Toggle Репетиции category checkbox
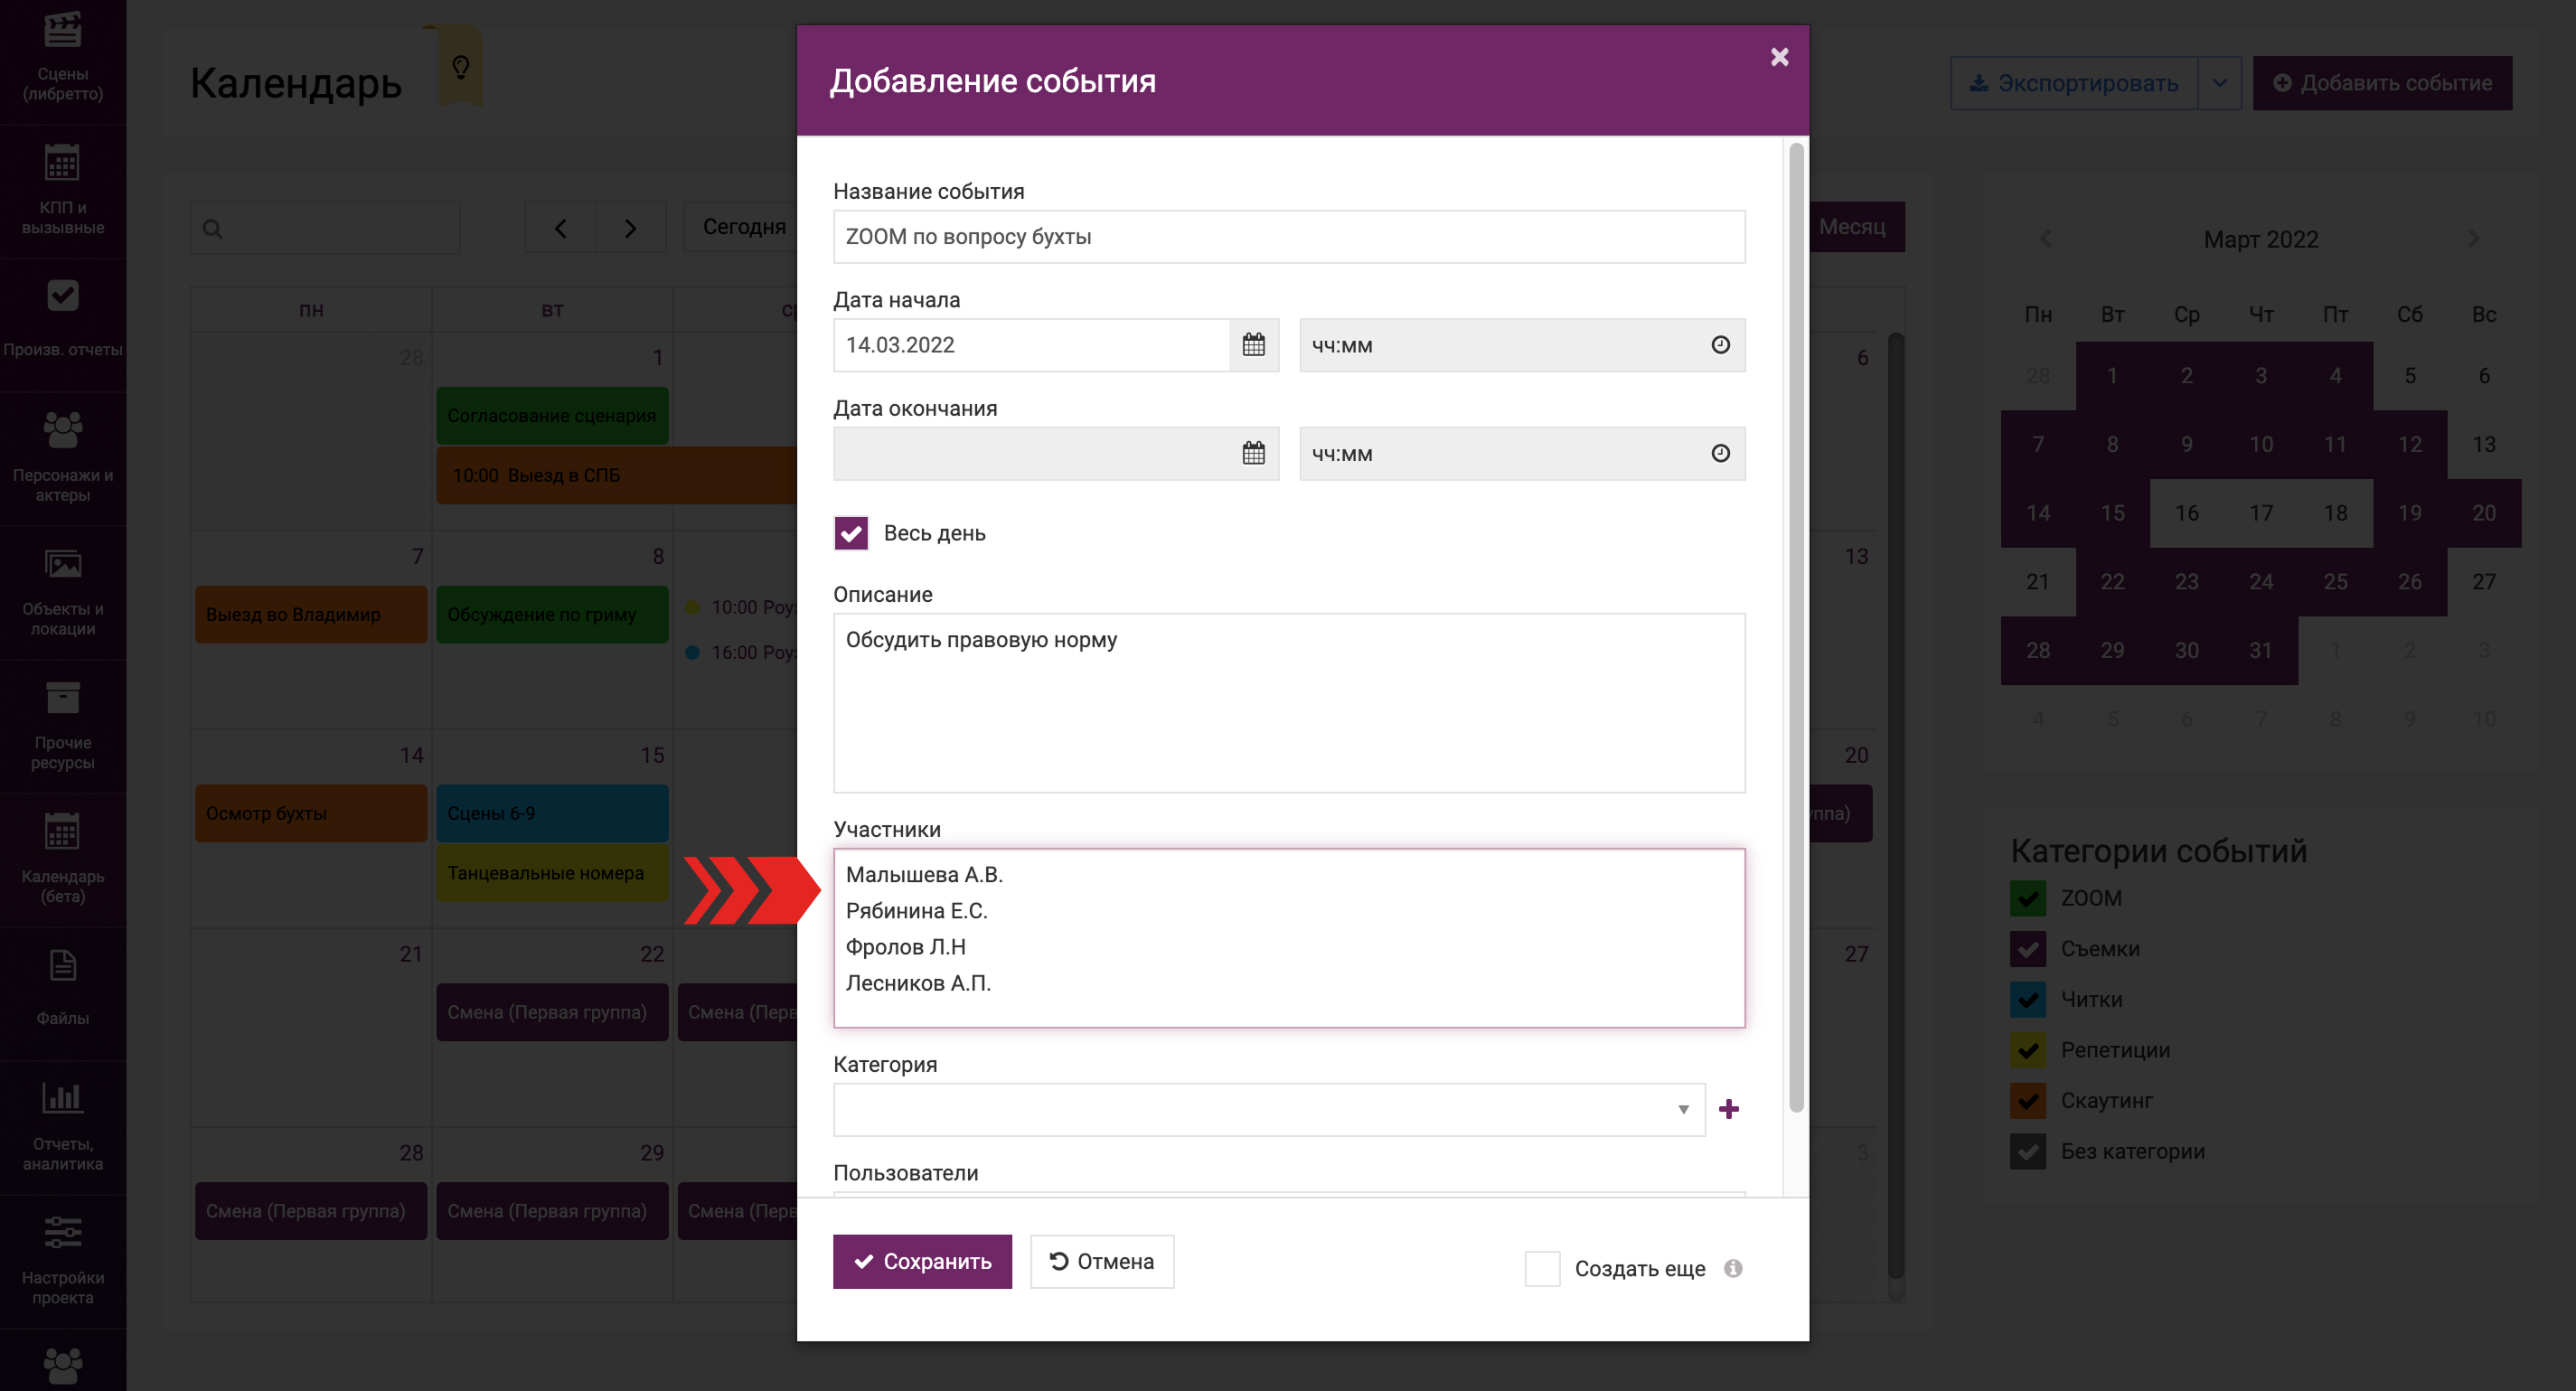The height and width of the screenshot is (1391, 2576). coord(2028,1049)
